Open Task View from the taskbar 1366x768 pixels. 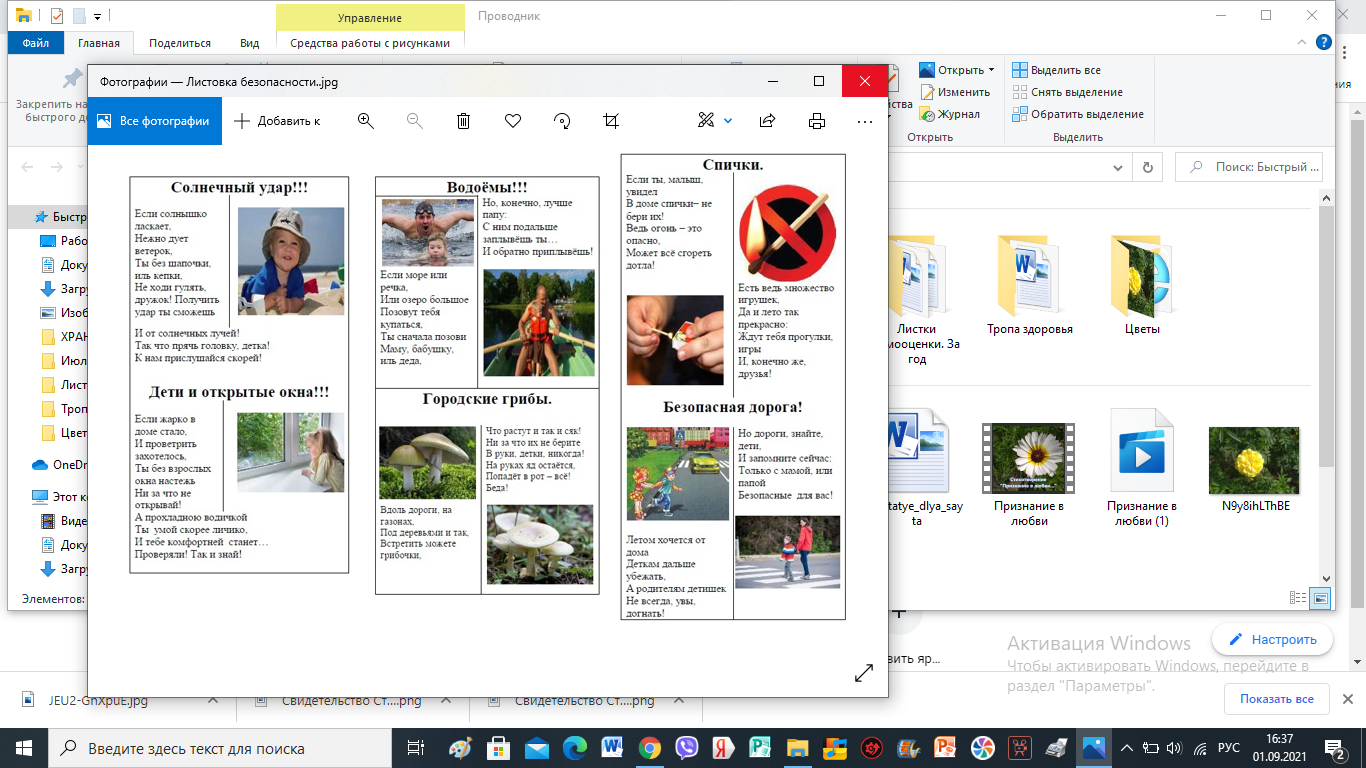click(415, 747)
